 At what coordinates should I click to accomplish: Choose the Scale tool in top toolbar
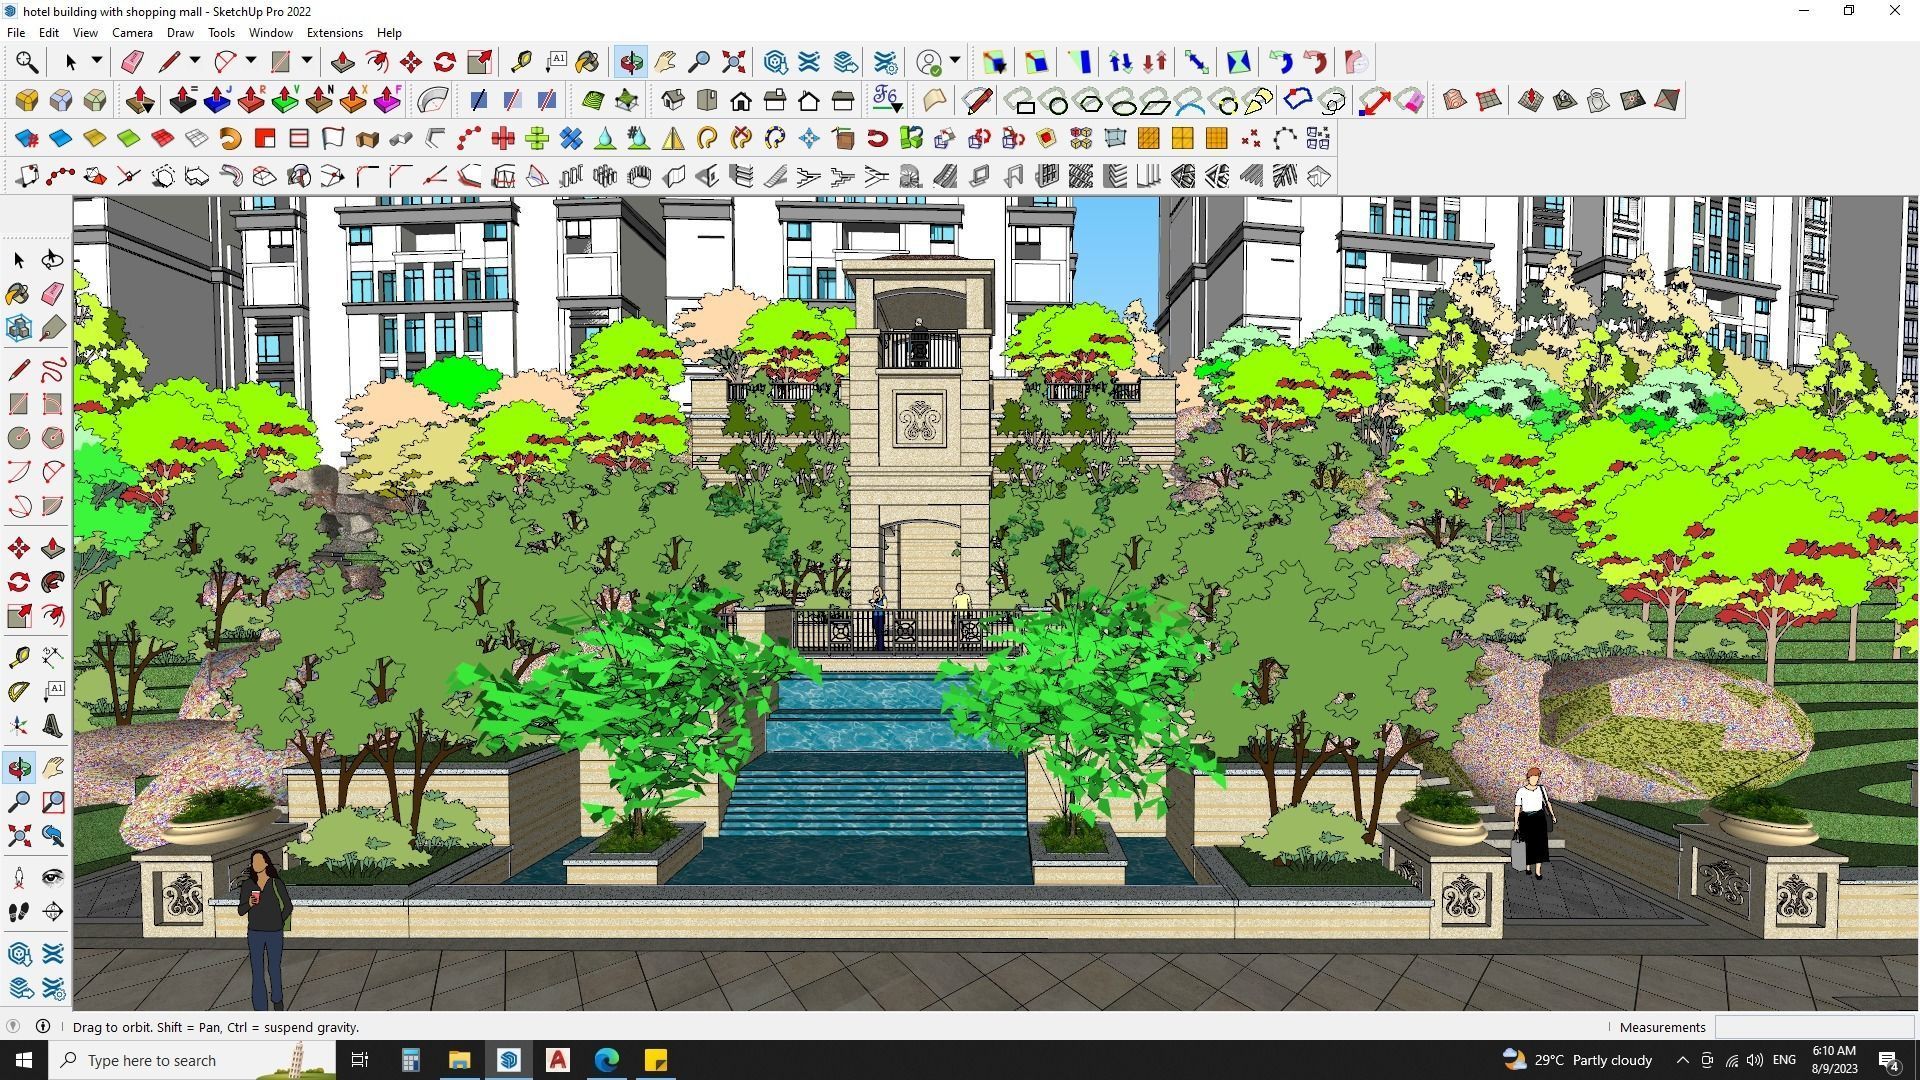[479, 62]
